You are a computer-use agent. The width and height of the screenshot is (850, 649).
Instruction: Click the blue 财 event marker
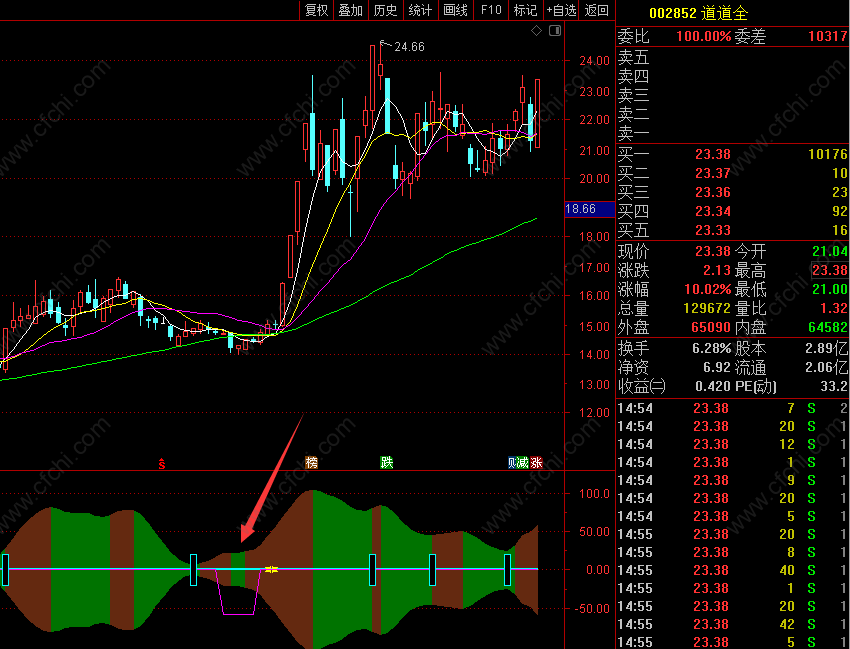512,462
